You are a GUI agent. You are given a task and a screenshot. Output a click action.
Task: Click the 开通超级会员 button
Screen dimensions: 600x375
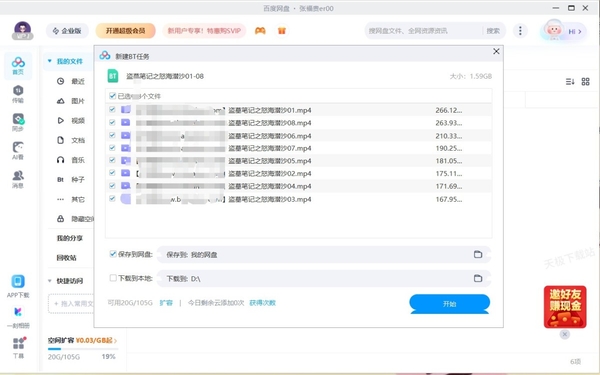[126, 31]
